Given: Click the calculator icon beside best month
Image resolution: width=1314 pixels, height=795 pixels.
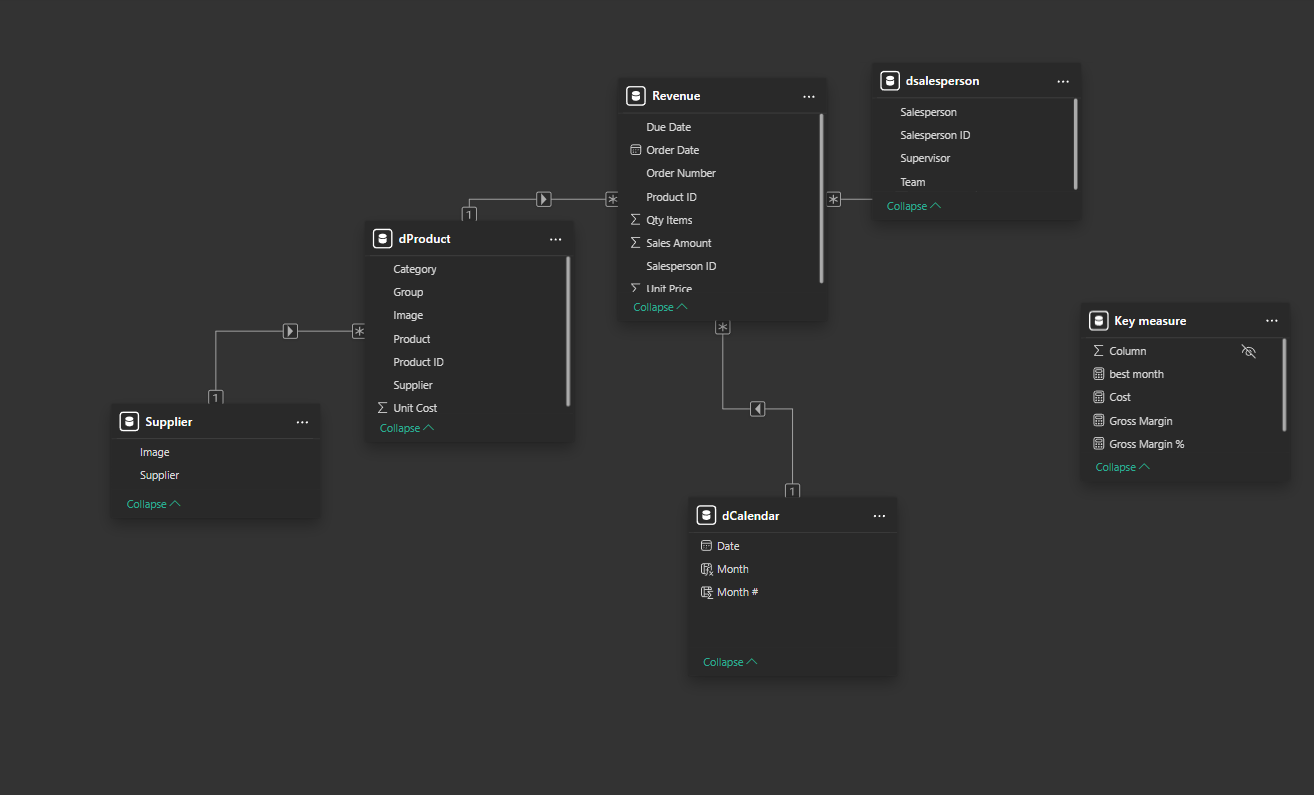Looking at the screenshot, I should pyautogui.click(x=1100, y=373).
